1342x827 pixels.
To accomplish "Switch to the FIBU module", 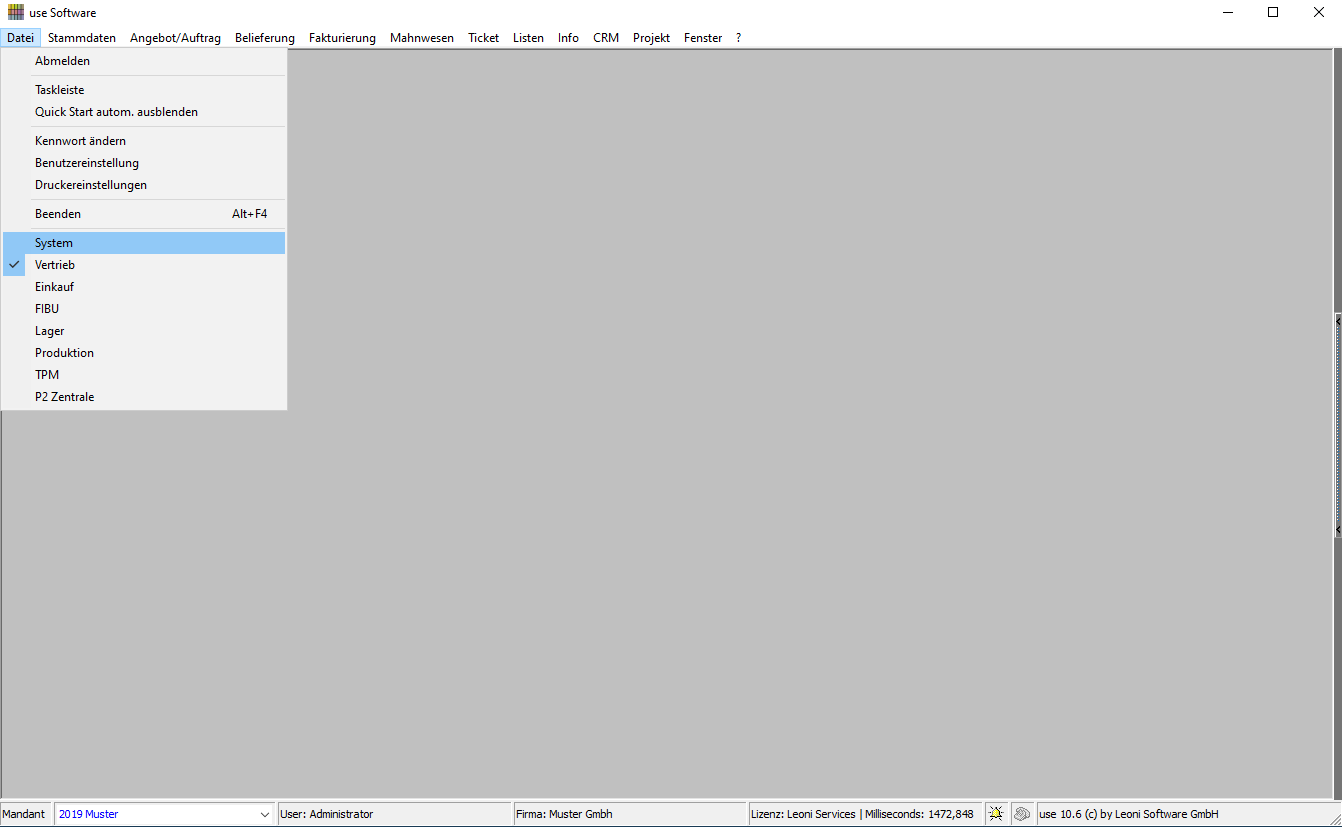I will pos(144,309).
